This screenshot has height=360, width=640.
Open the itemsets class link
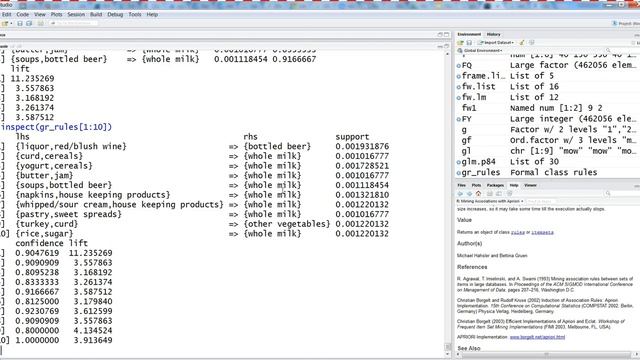pos(542,232)
